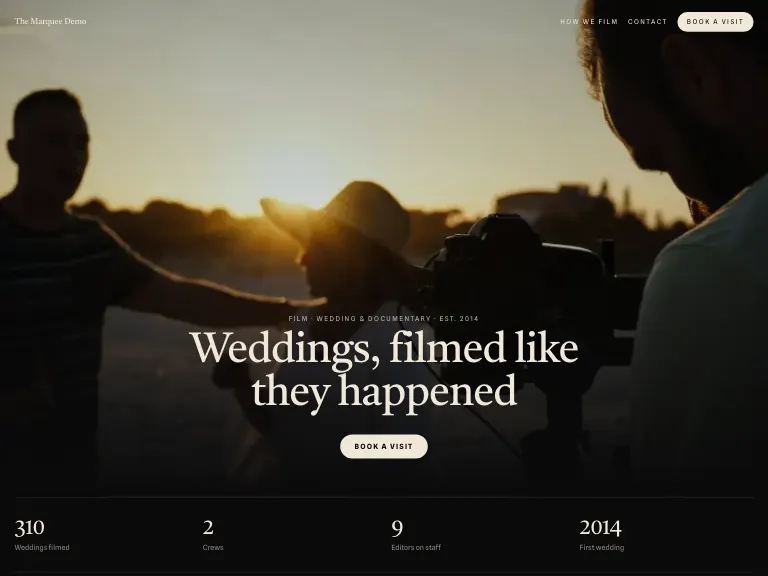Click Book a Visit in header
Screen dimensions: 768x576
(x=715, y=22)
